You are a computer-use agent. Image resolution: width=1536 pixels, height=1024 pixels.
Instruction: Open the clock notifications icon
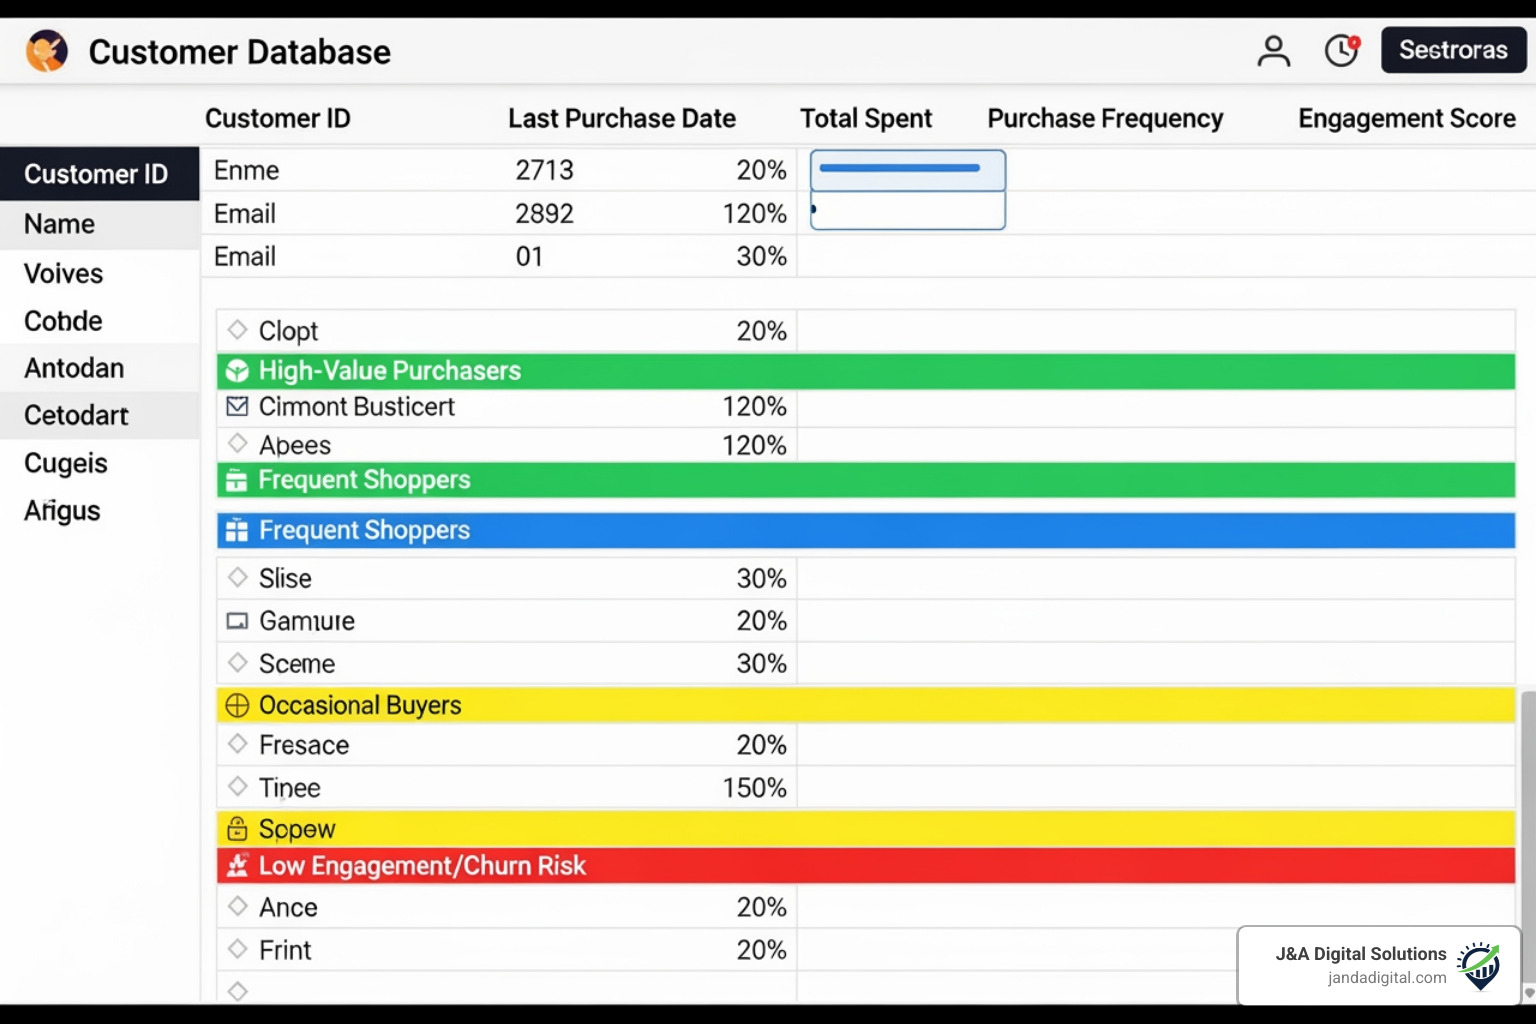(1342, 50)
